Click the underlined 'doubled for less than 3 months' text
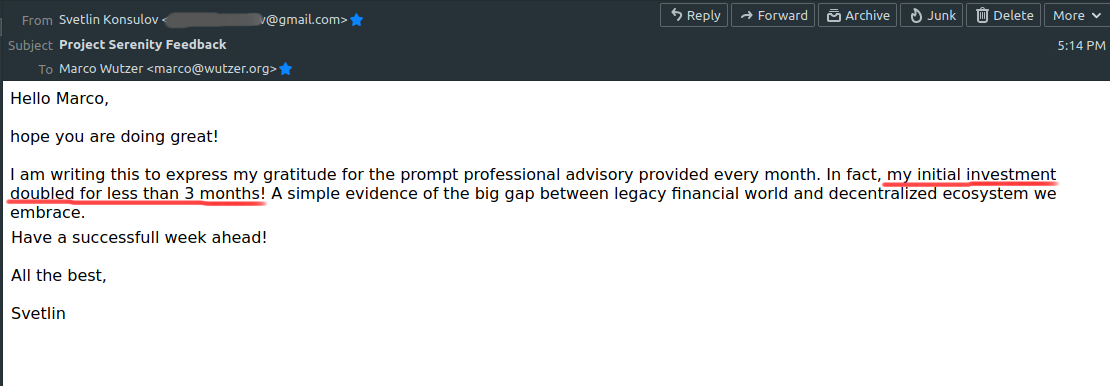 [x=136, y=193]
